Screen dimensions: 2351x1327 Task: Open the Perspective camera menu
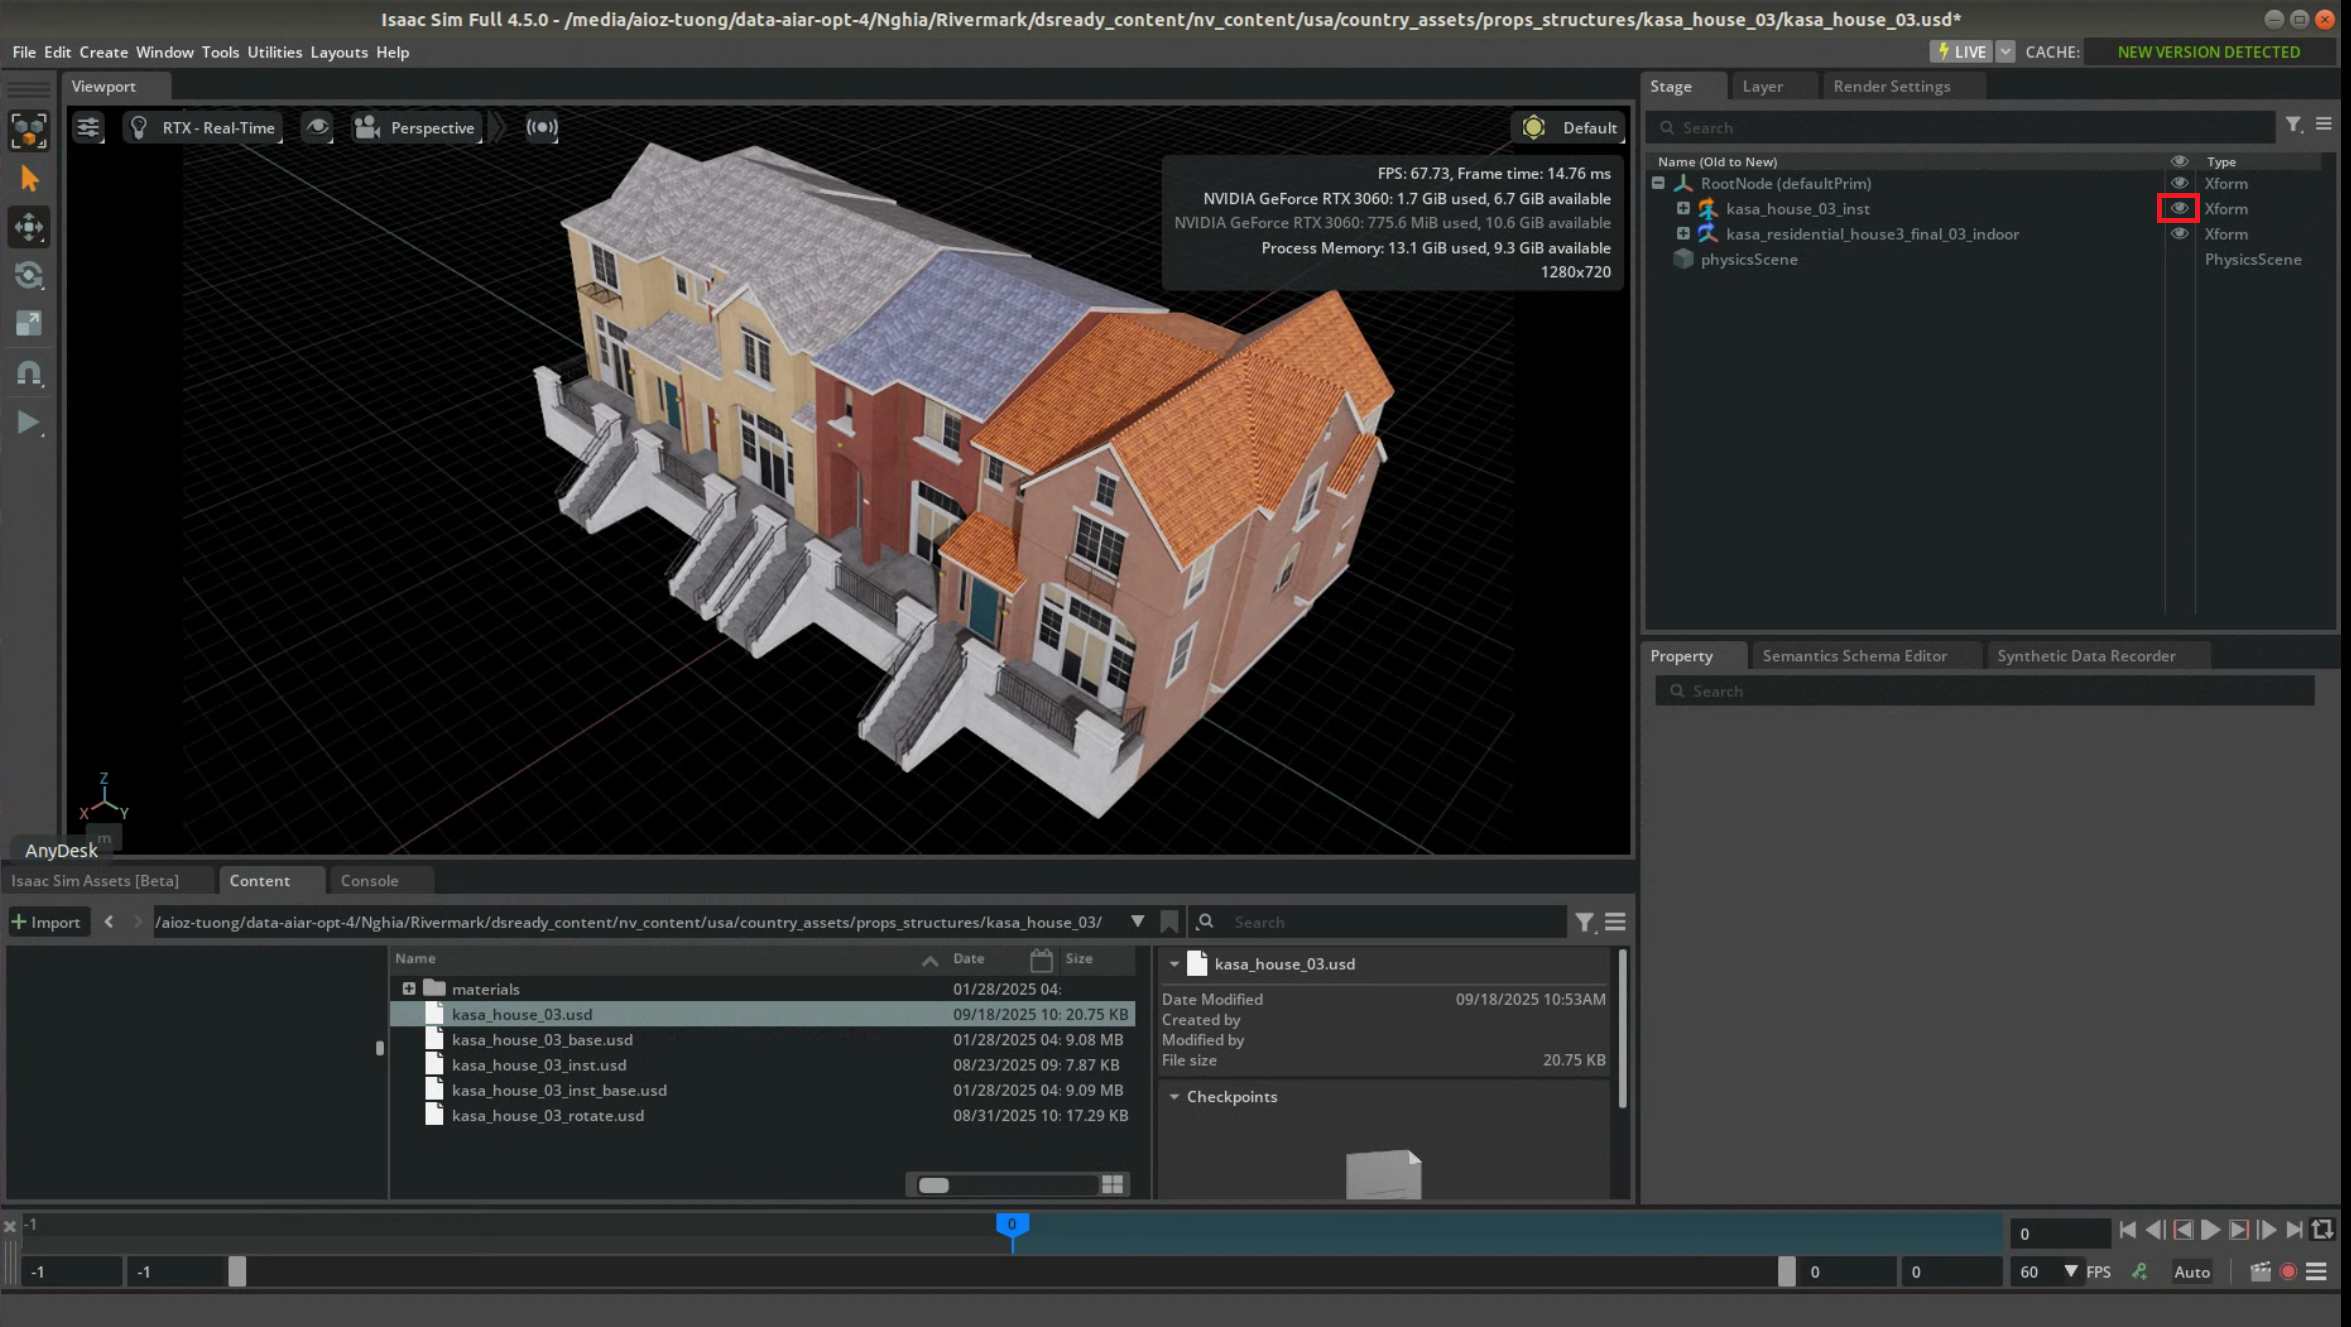click(x=416, y=127)
